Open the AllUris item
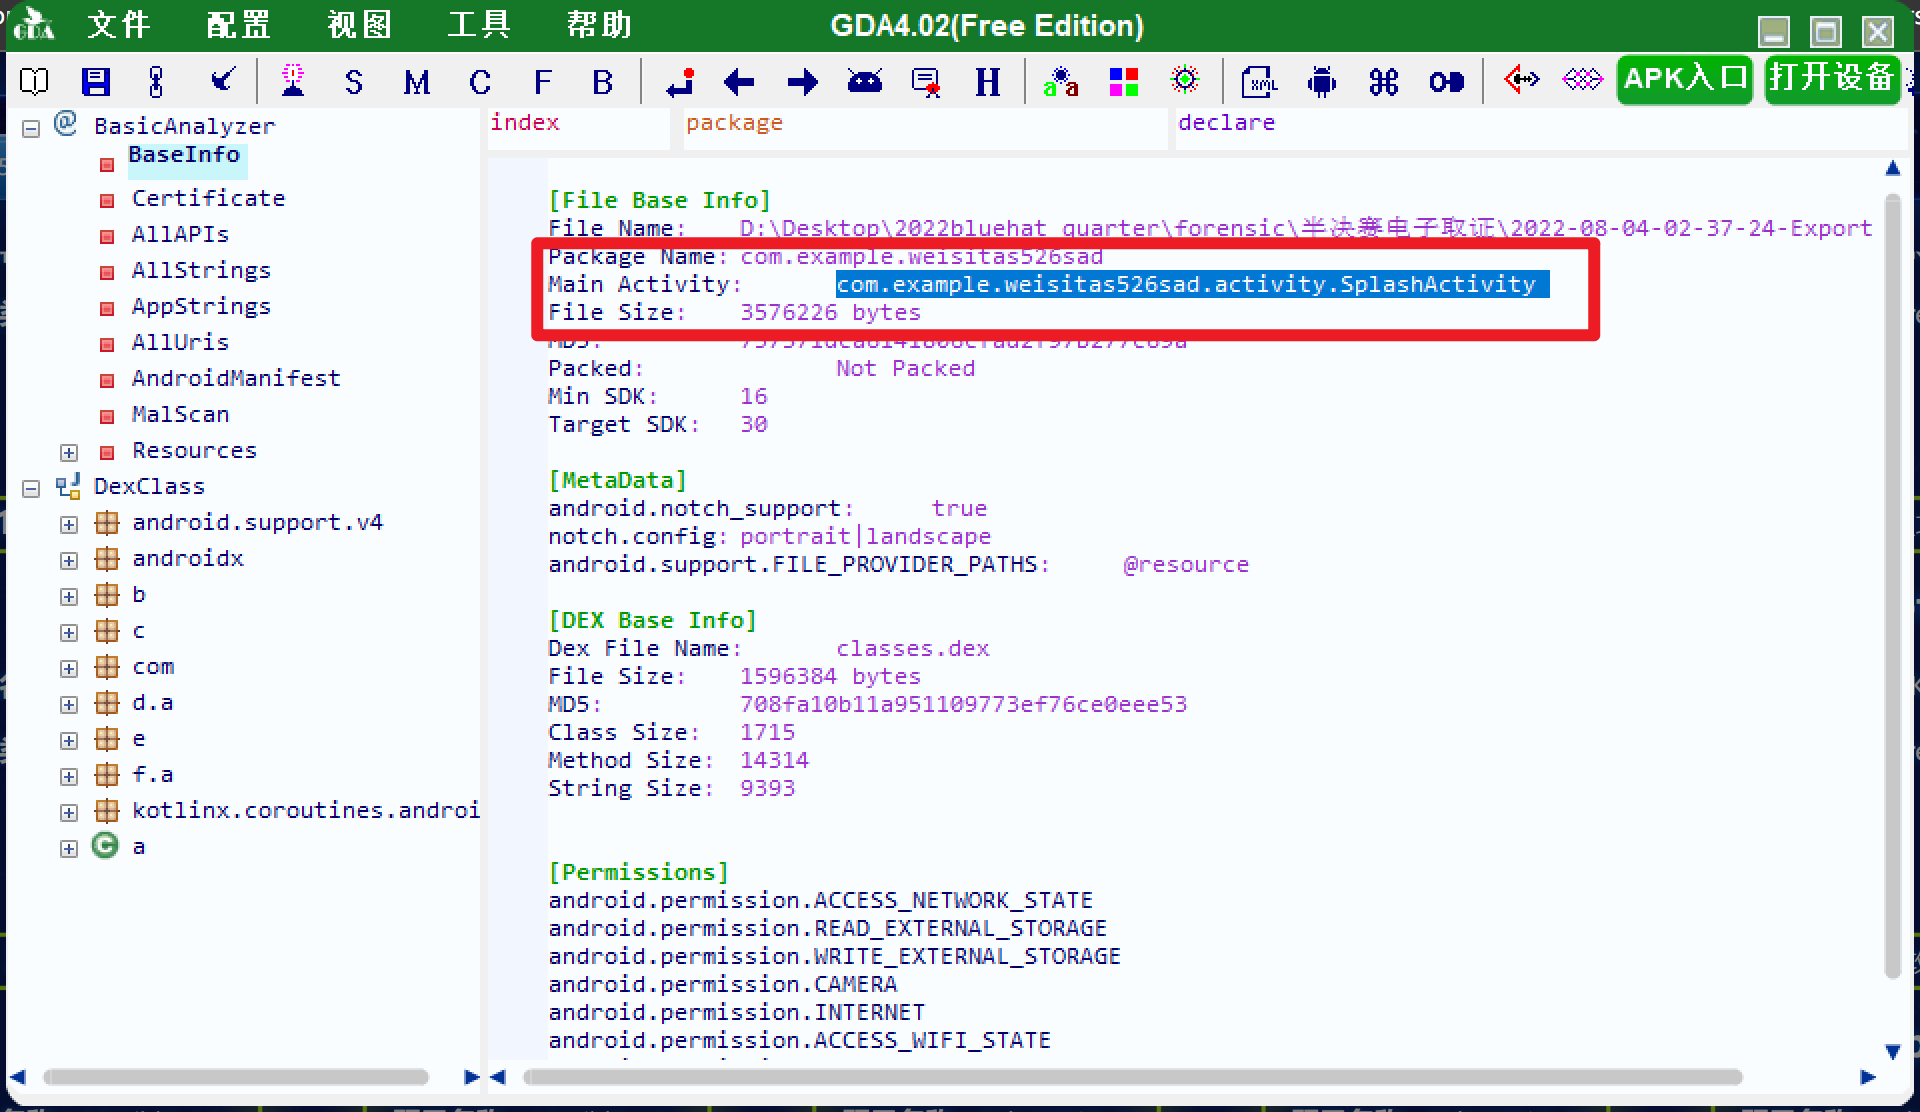Image resolution: width=1920 pixels, height=1112 pixels. 180,342
